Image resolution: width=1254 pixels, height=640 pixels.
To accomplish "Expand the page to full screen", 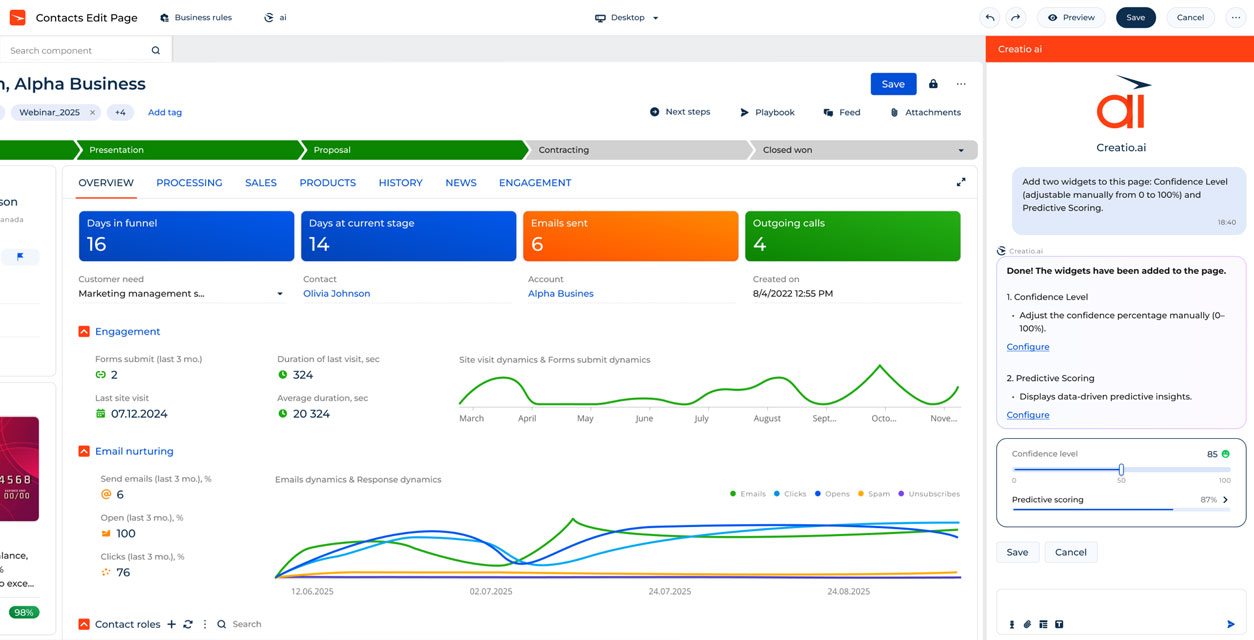I will pyautogui.click(x=961, y=182).
